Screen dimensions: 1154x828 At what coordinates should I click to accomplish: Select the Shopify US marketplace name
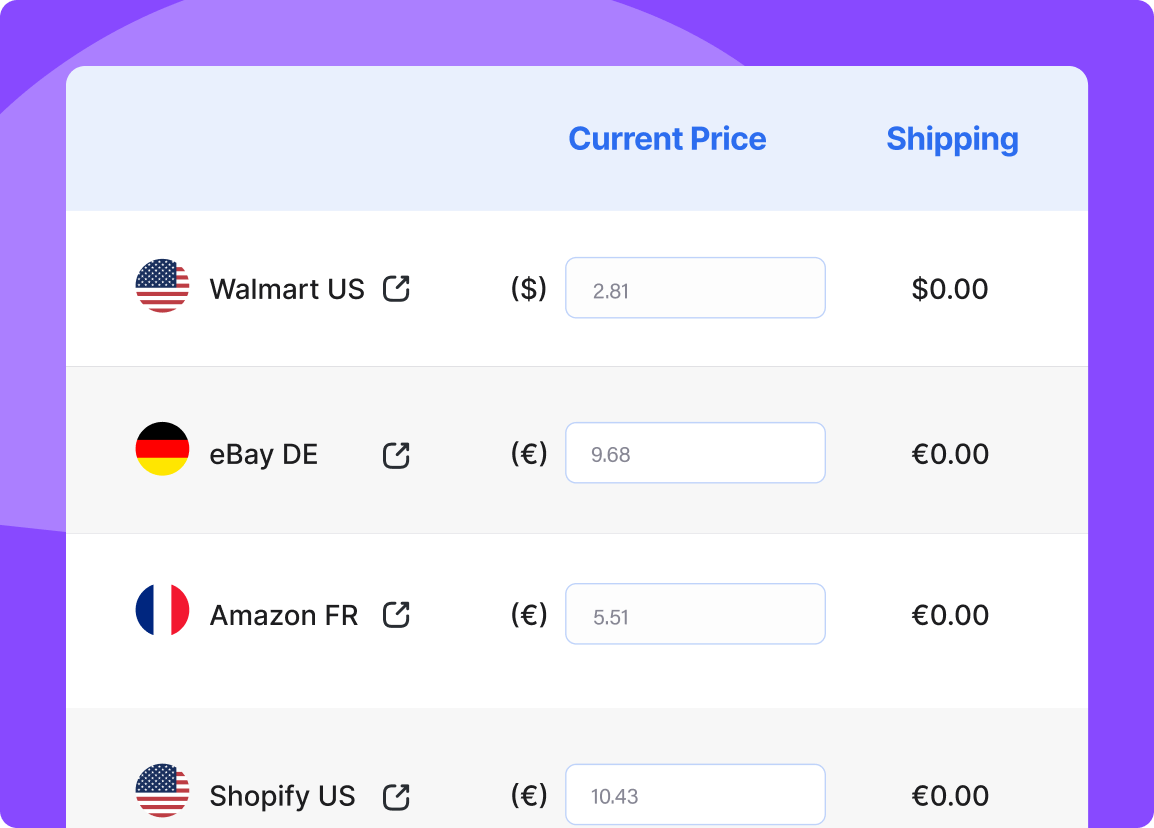(283, 796)
